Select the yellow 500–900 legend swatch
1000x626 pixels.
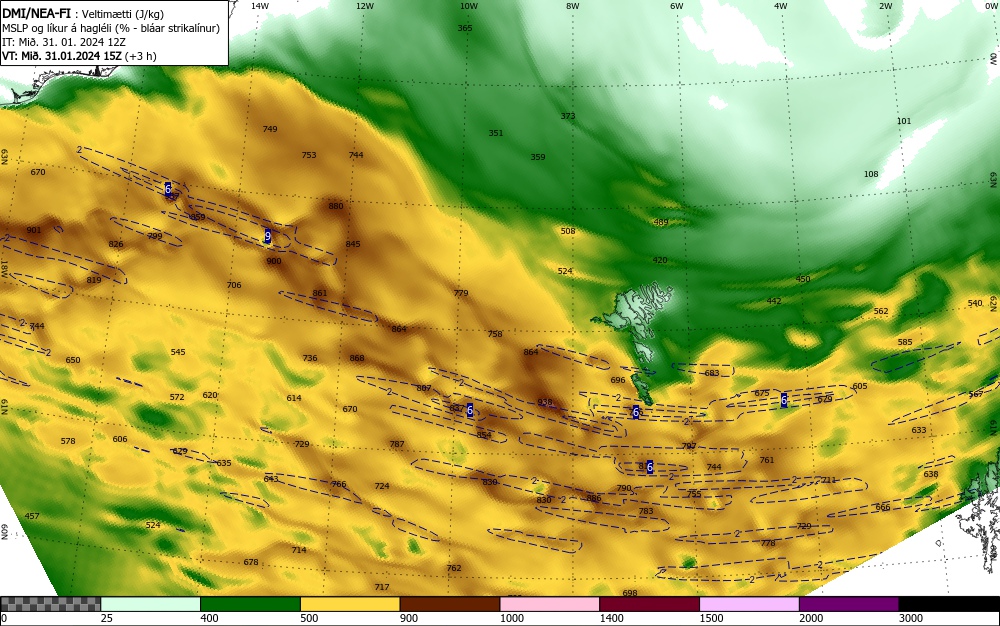pos(350,604)
